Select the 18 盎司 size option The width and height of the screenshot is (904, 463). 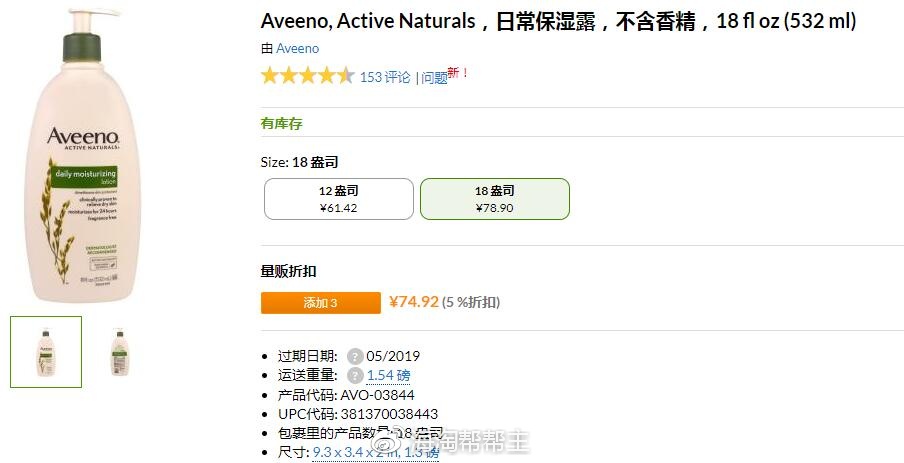[495, 199]
